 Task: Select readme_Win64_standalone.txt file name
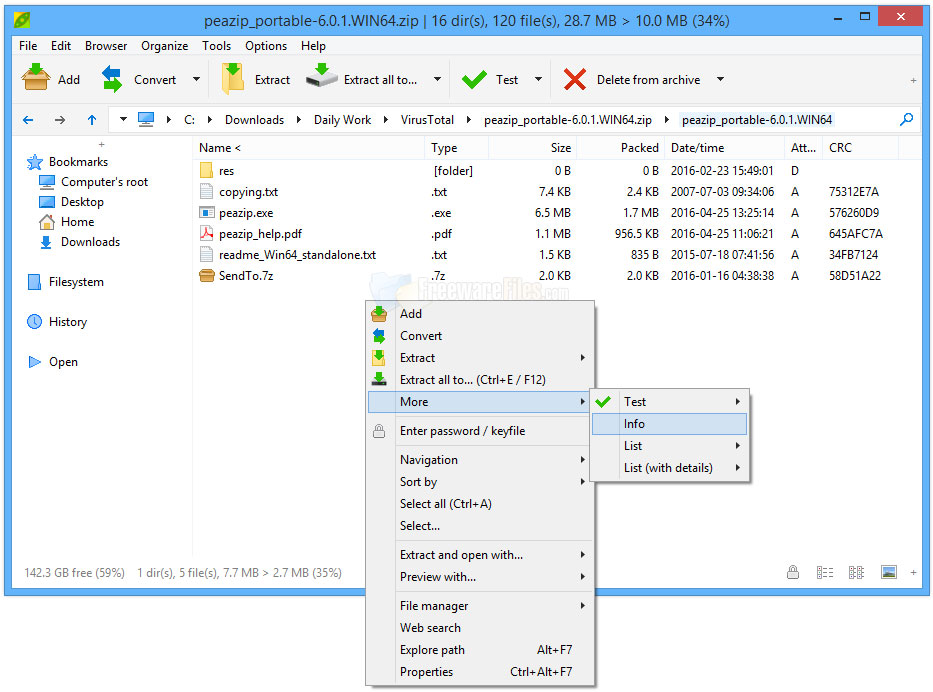[x=298, y=255]
